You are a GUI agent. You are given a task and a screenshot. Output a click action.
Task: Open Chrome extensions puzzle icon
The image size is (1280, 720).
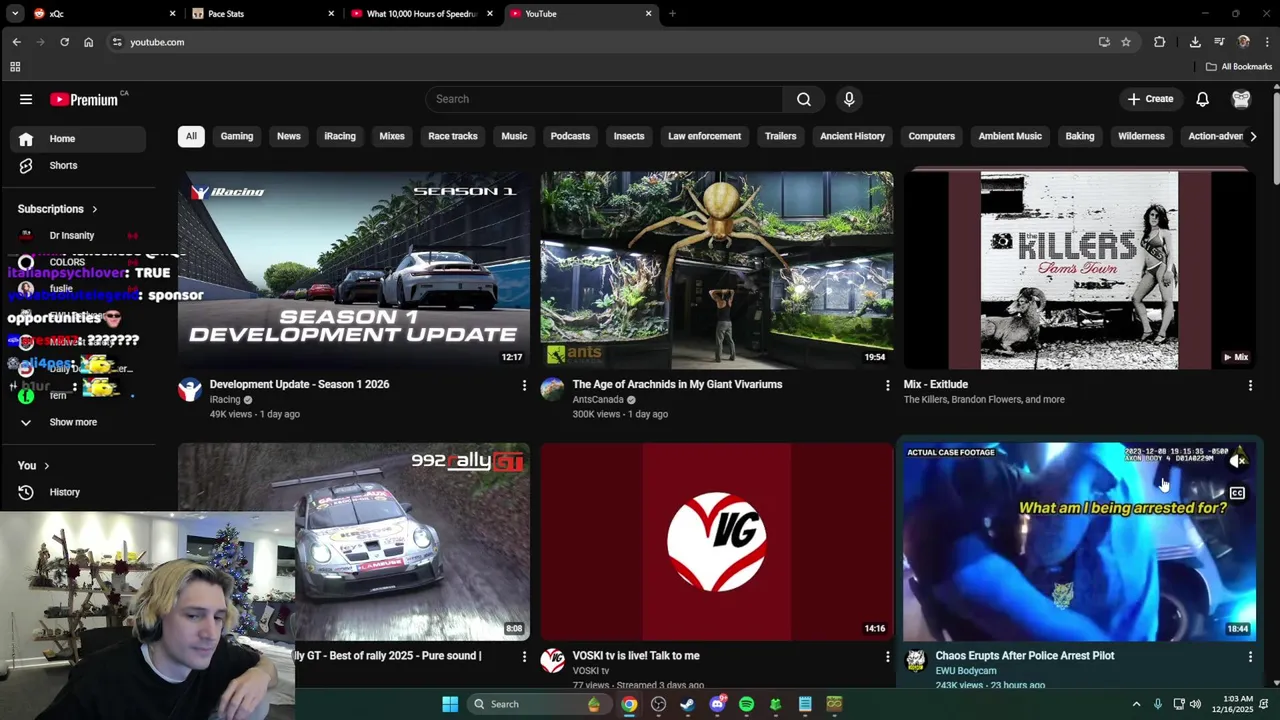click(x=1160, y=42)
